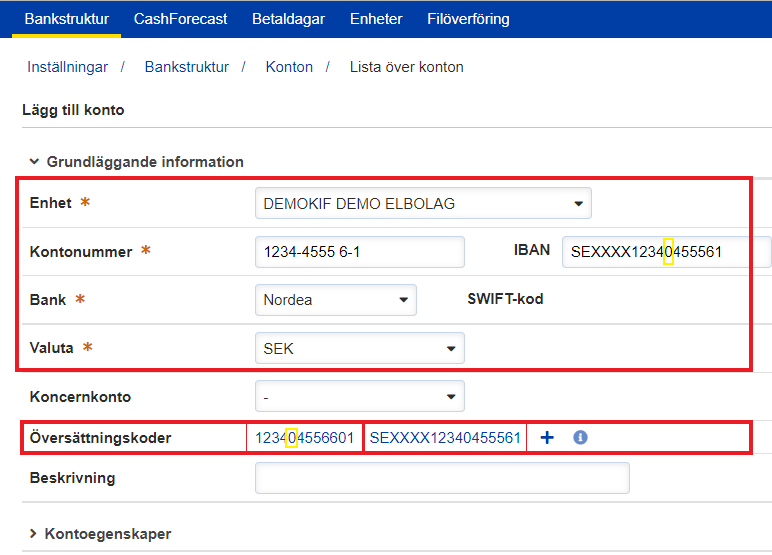Click the plus icon to add translation code
The height and width of the screenshot is (555, 772).
pos(547,438)
